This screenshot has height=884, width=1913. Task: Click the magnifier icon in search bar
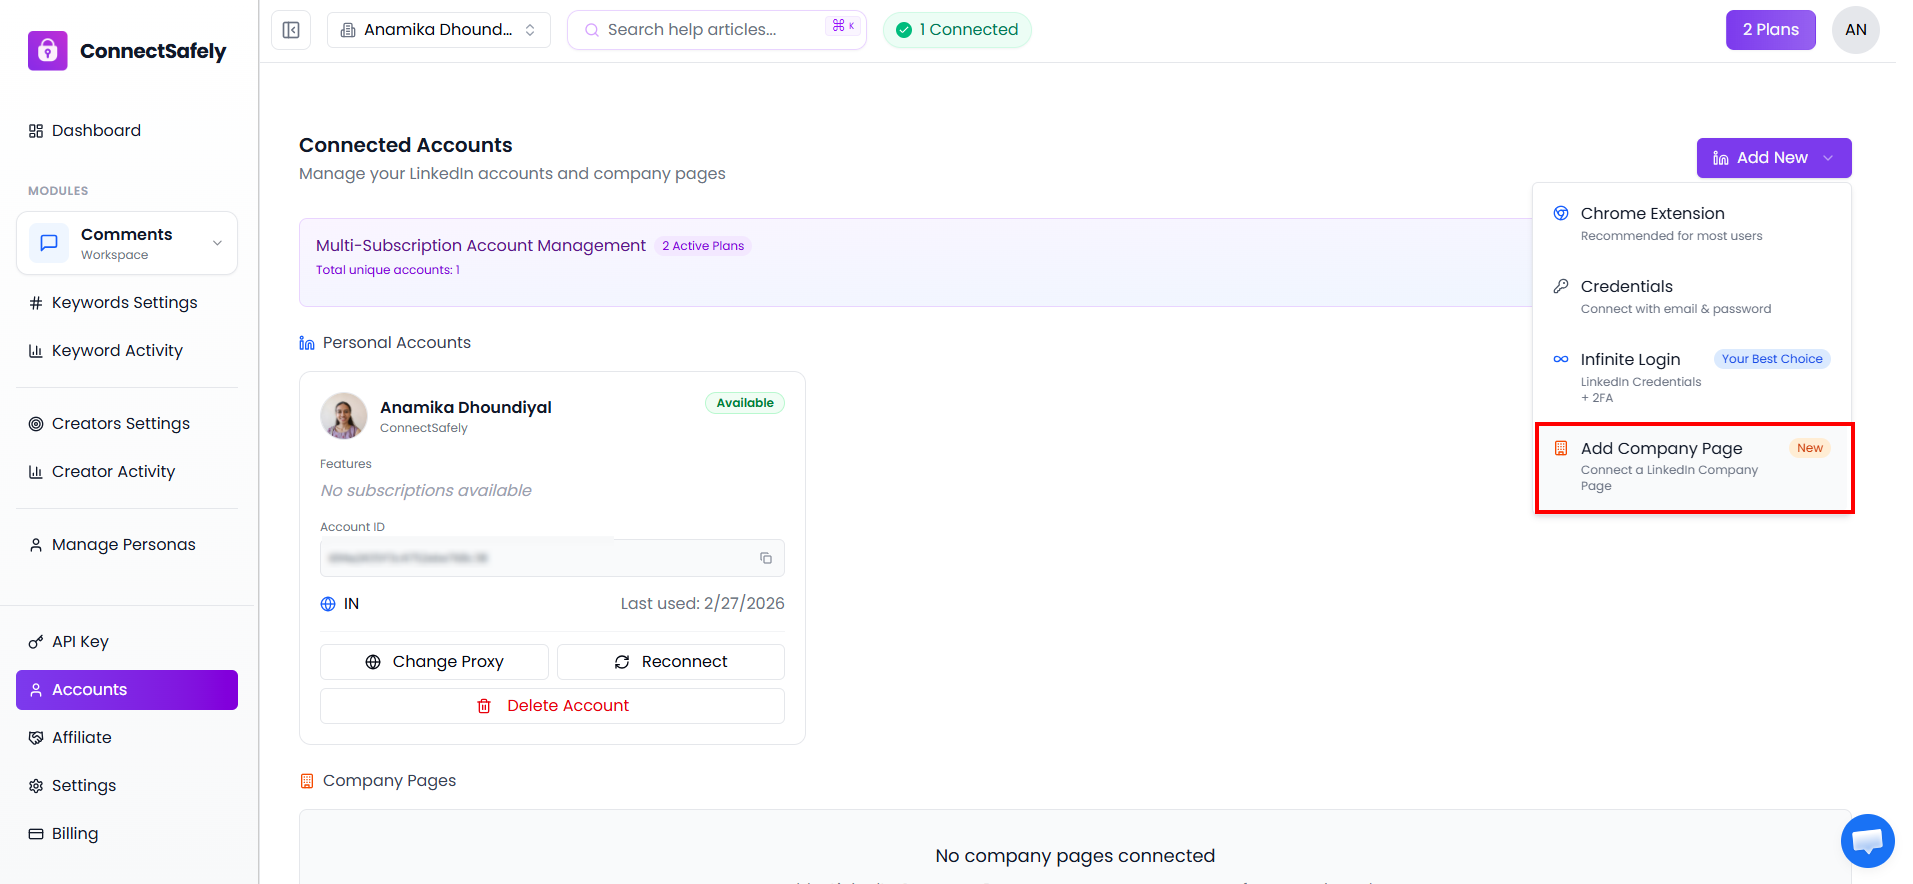click(592, 30)
